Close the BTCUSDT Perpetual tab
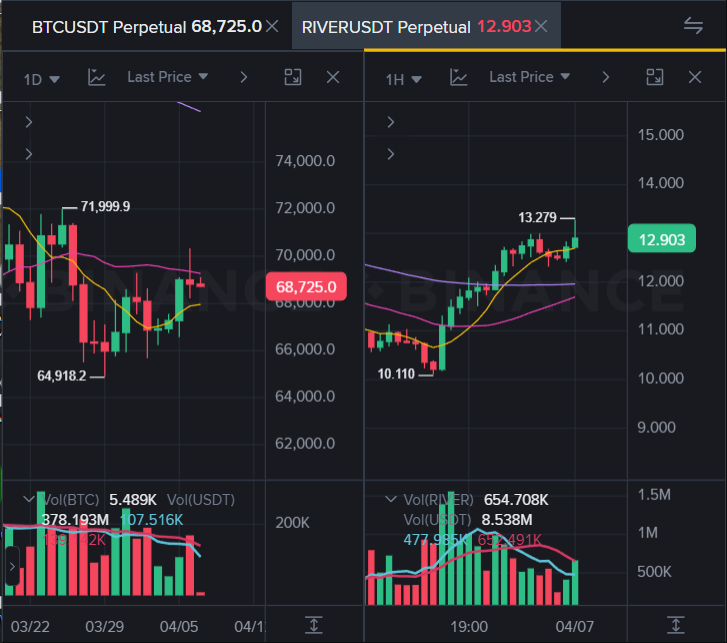 tap(273, 26)
